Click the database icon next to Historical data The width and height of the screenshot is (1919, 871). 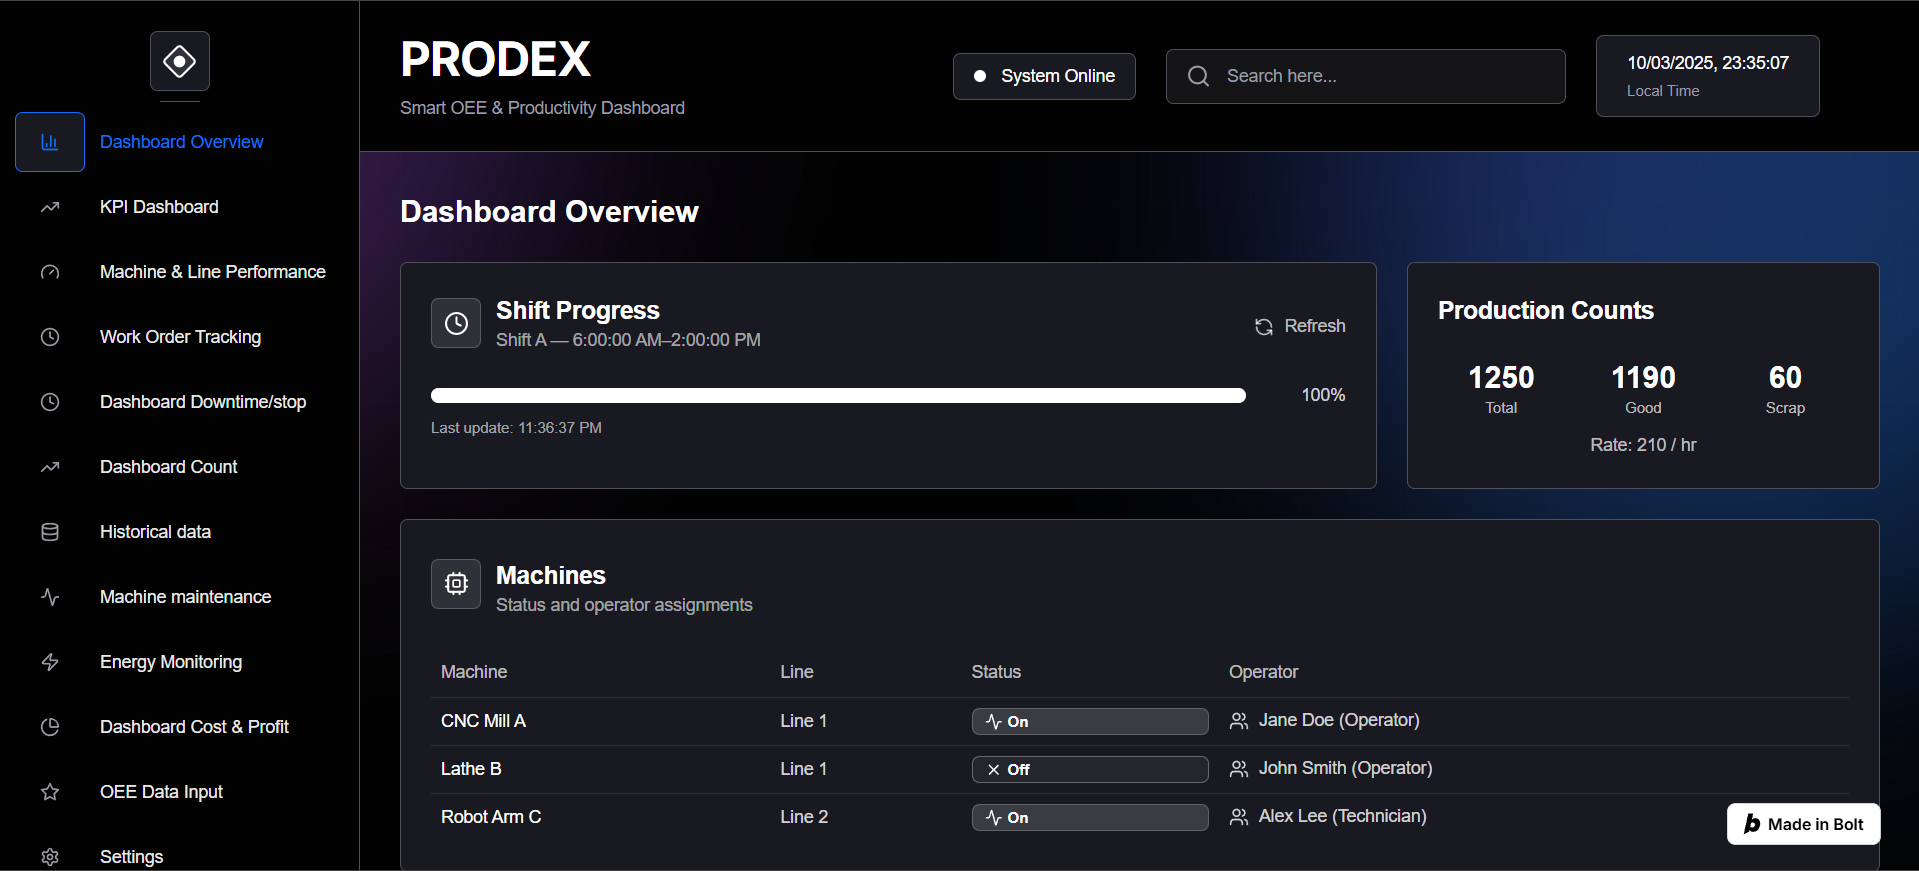(50, 532)
